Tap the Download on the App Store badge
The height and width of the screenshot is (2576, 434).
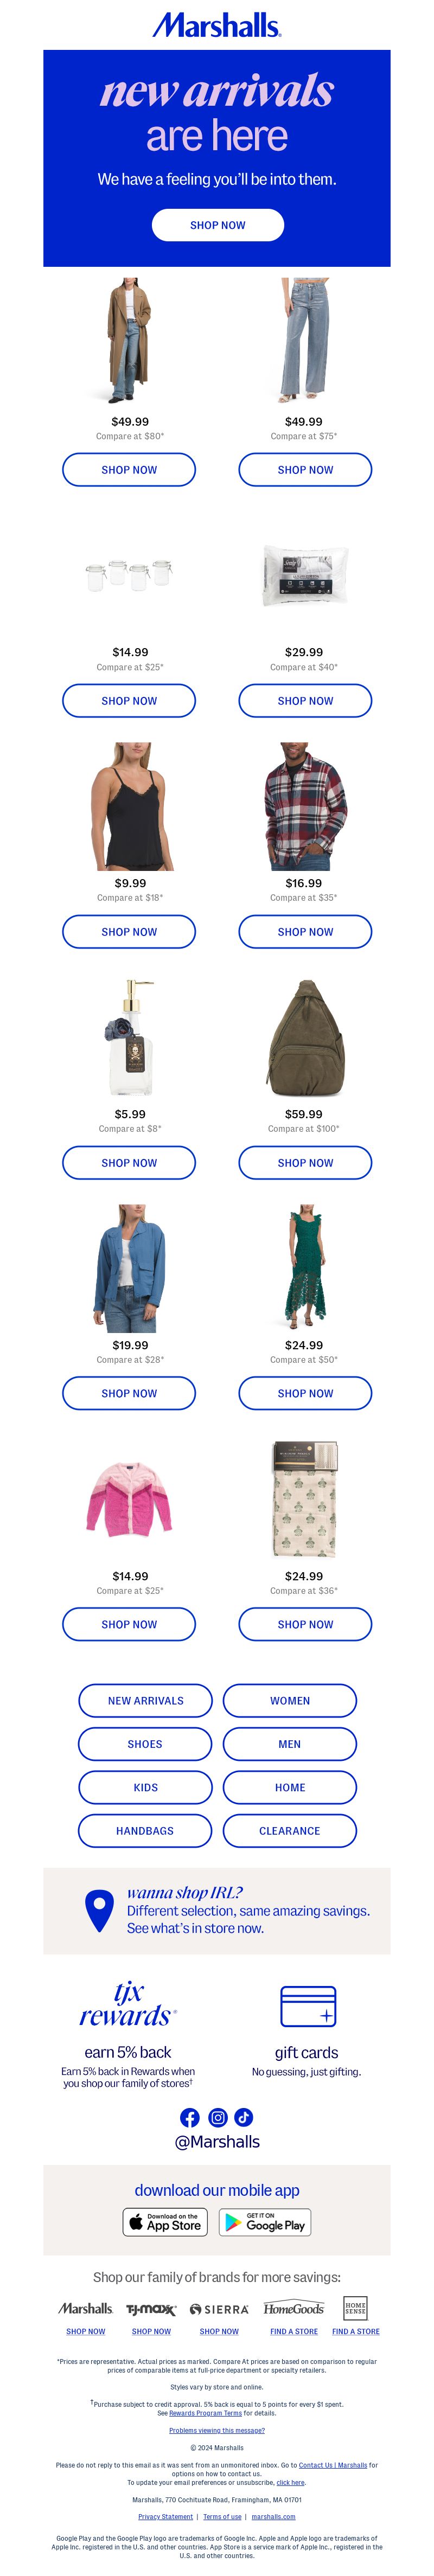point(165,2222)
